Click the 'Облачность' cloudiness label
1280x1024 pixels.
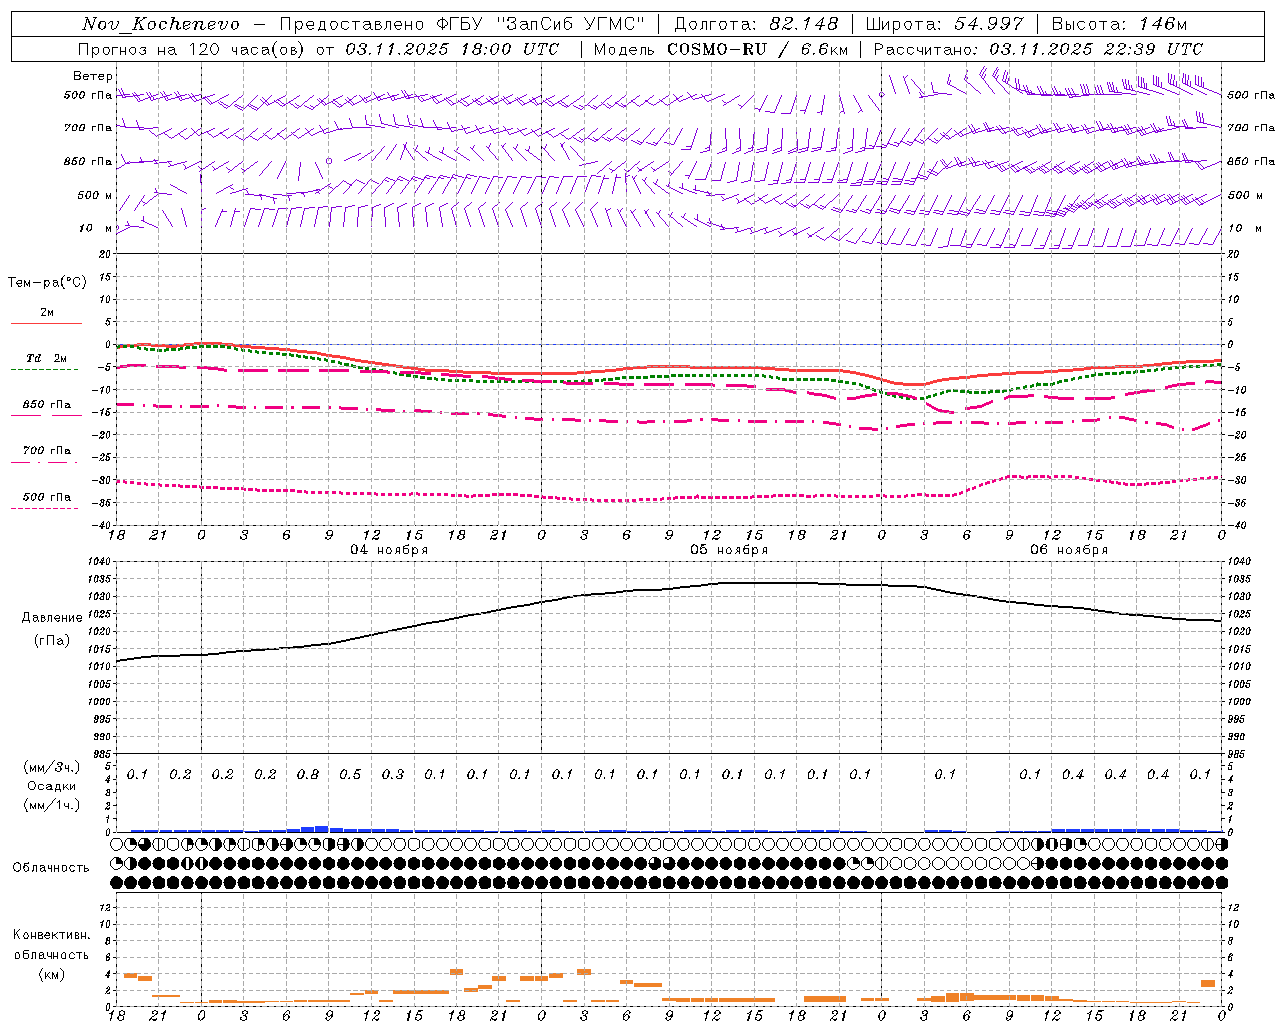coord(51,868)
